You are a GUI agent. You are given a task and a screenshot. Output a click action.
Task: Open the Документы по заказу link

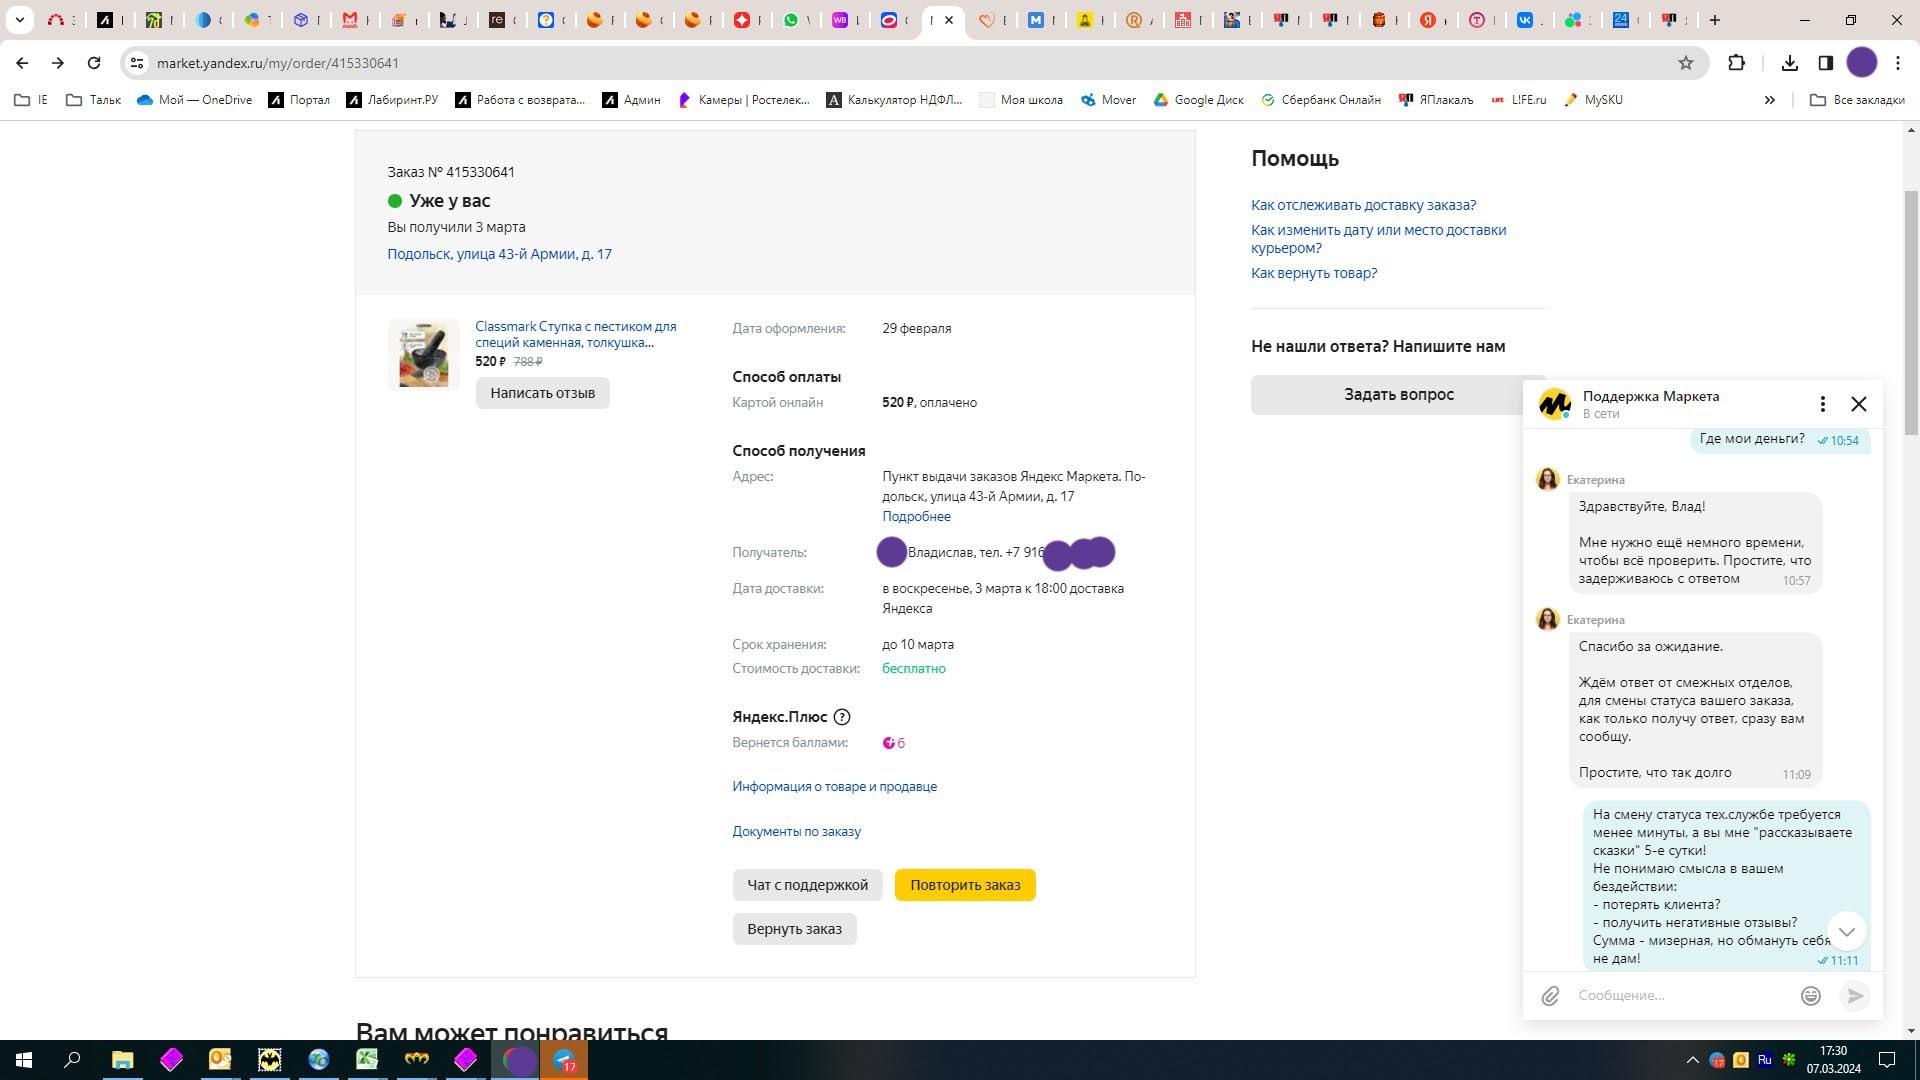pyautogui.click(x=796, y=831)
